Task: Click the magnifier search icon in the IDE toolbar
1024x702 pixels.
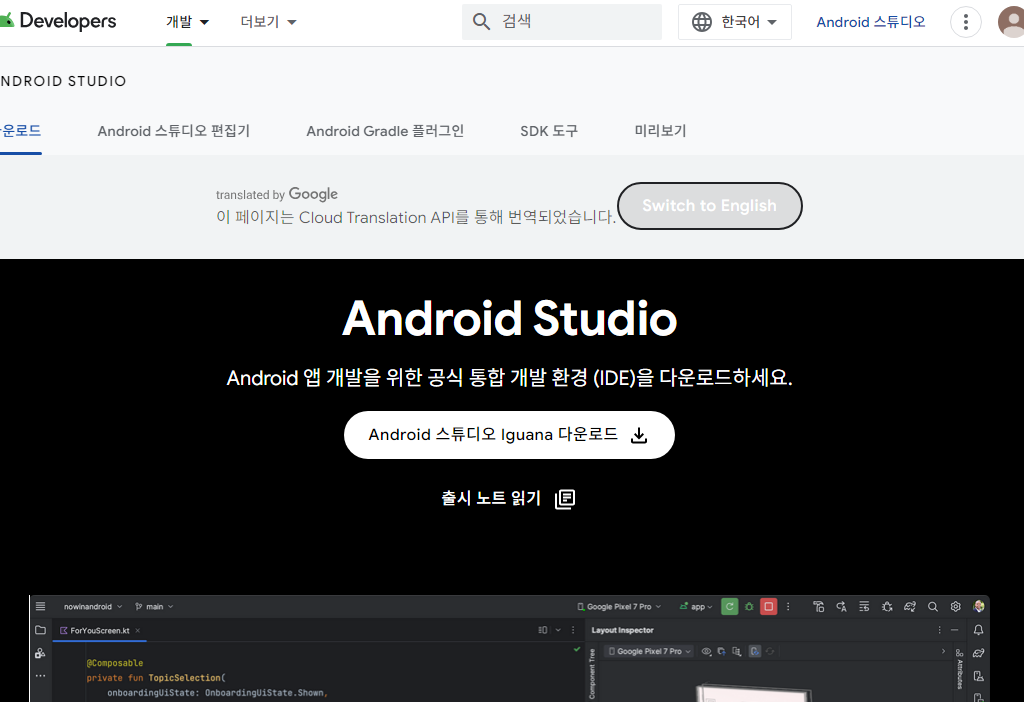Action: 933,607
